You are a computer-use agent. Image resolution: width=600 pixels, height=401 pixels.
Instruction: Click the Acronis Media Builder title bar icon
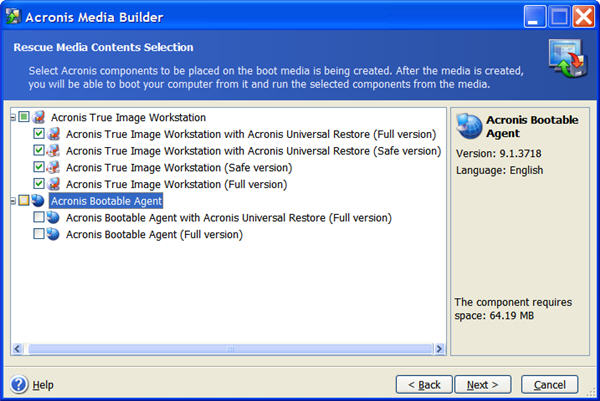[13, 16]
